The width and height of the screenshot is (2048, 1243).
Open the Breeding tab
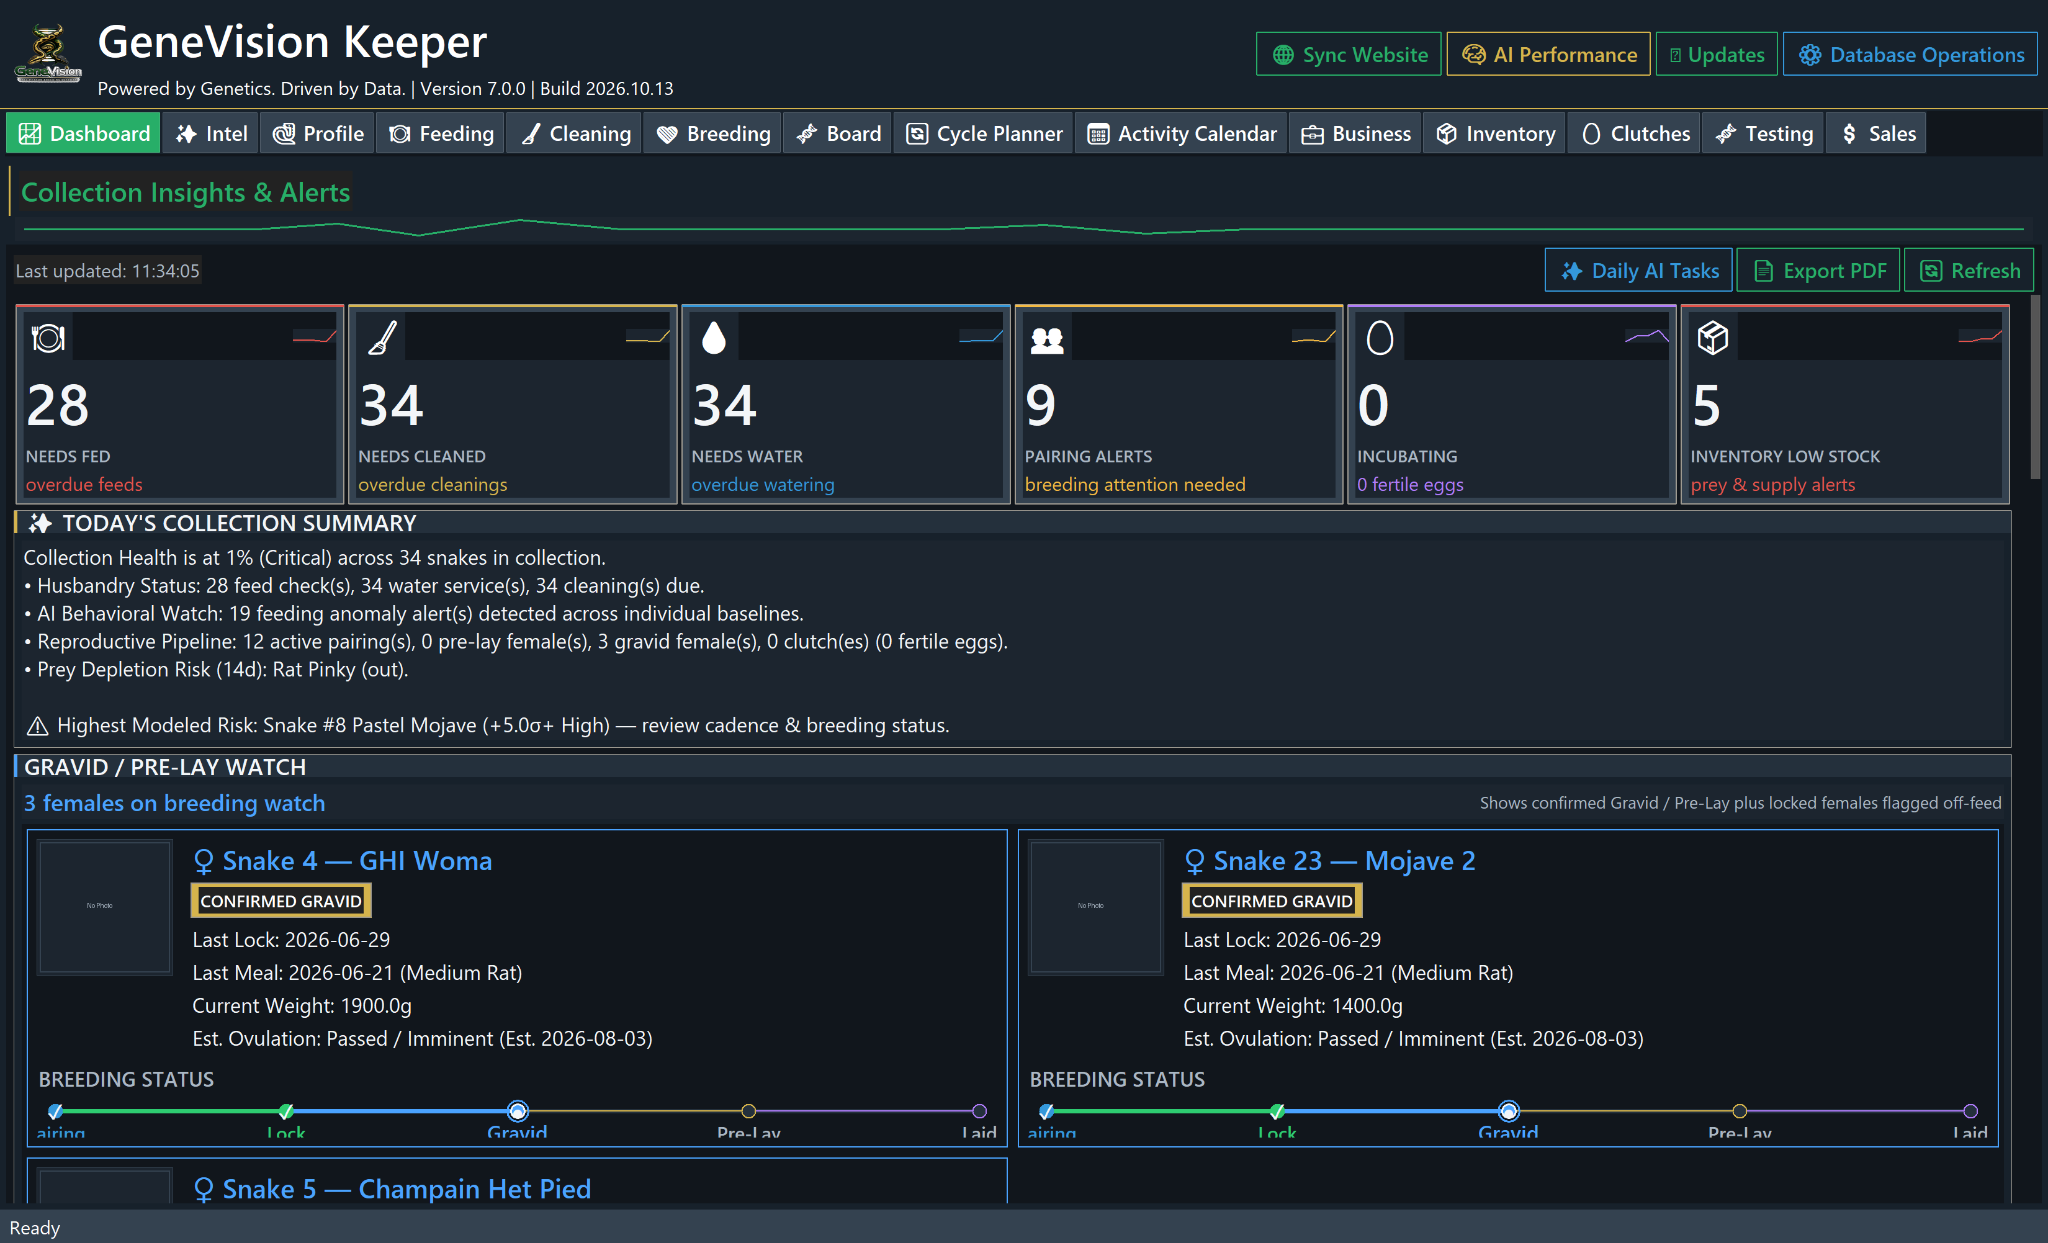pyautogui.click(x=713, y=134)
